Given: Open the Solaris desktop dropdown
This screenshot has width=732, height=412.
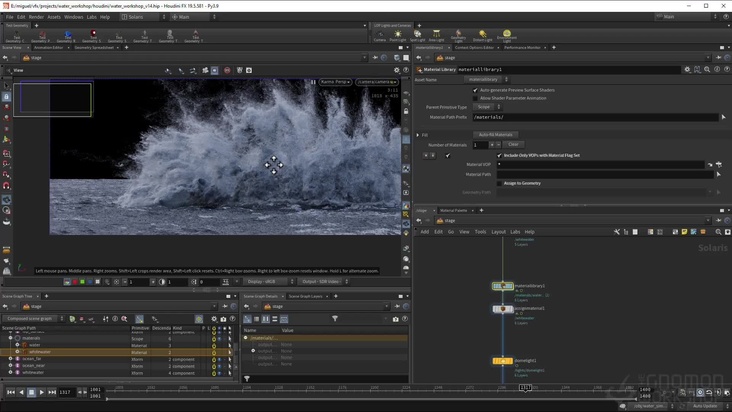Looking at the screenshot, I should [143, 17].
